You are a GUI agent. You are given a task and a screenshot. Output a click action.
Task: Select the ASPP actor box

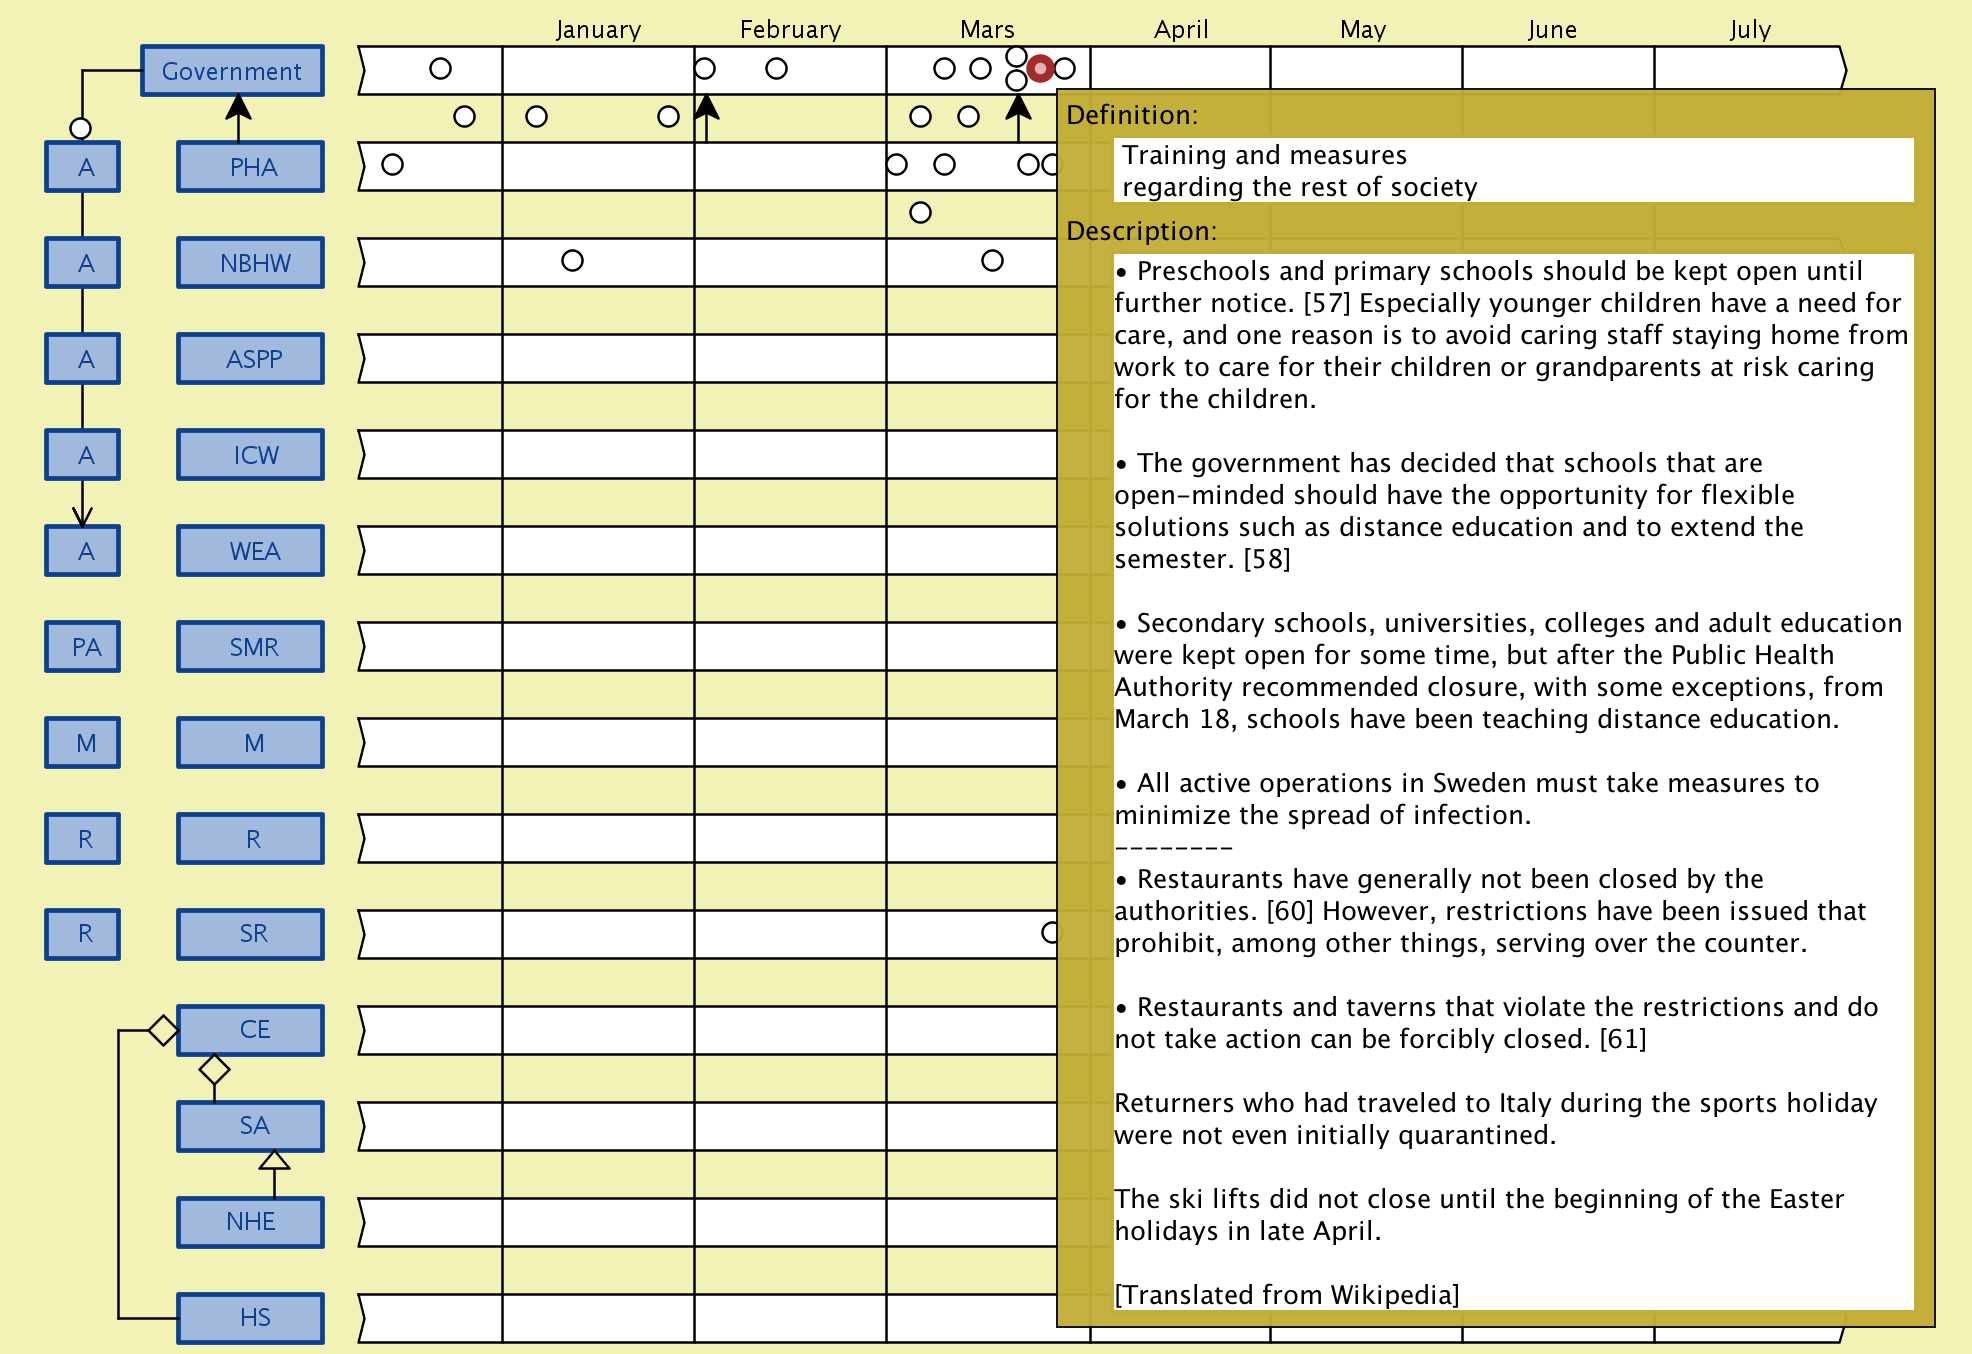251,359
